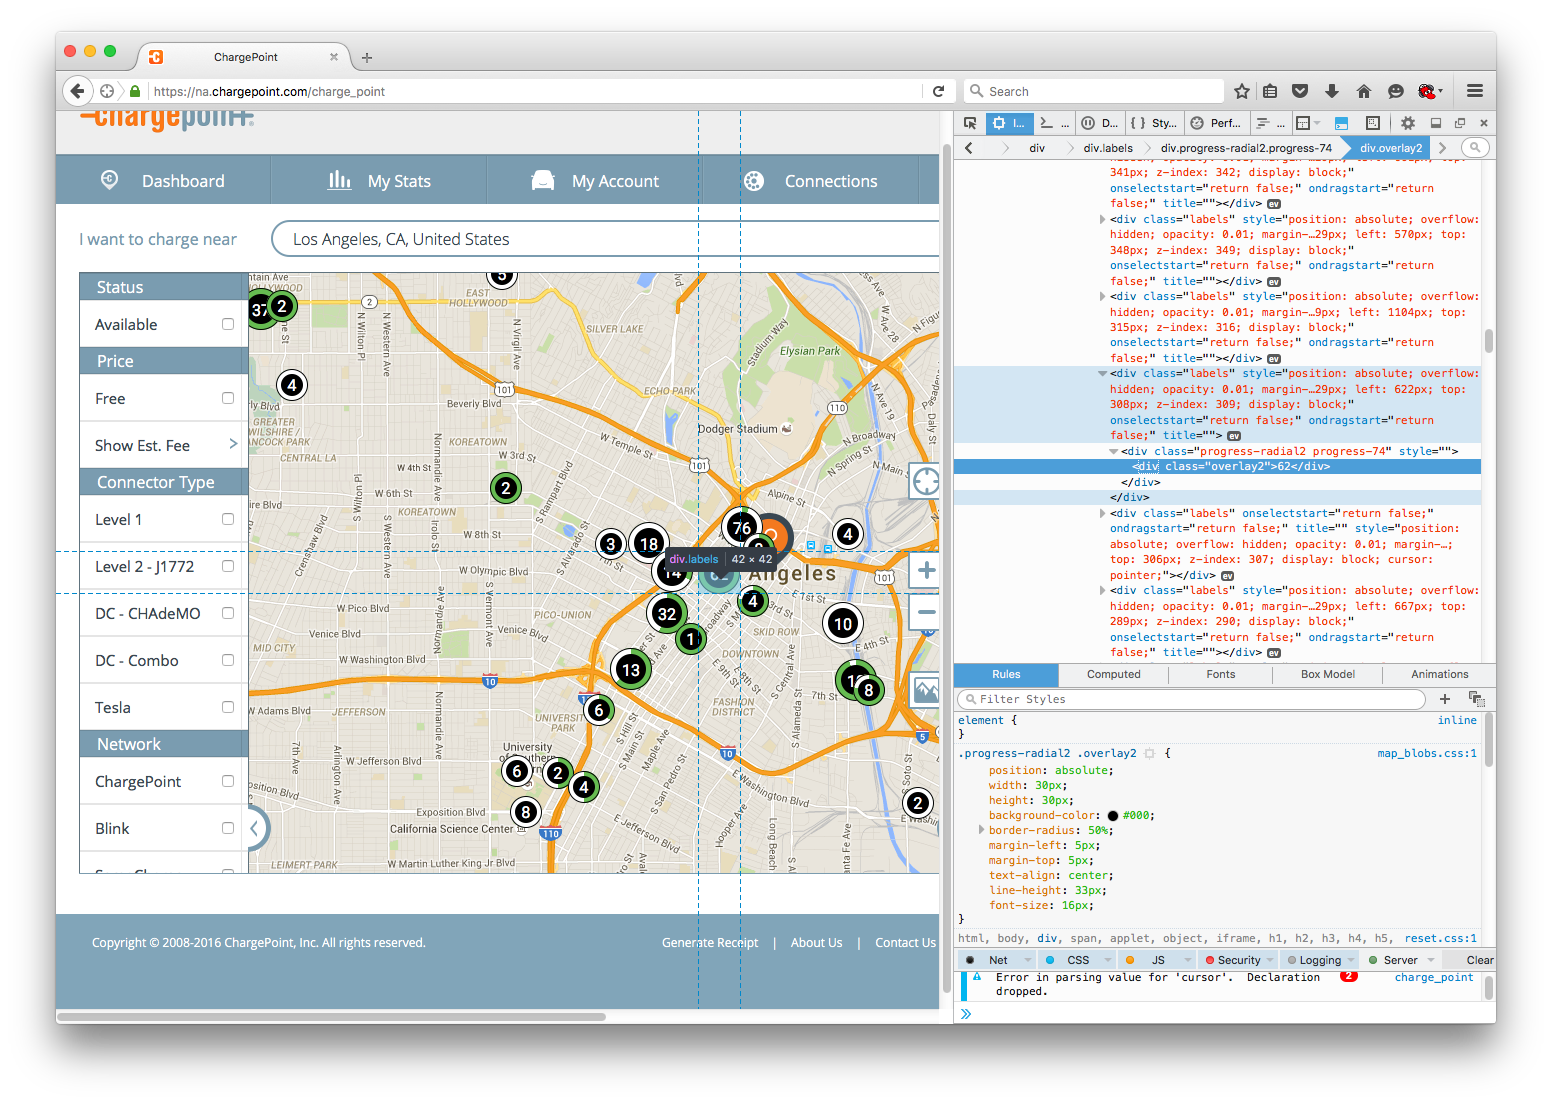Enable the Level 2 - J1772 checkbox
Viewport: 1552px width, 1104px height.
click(x=228, y=566)
